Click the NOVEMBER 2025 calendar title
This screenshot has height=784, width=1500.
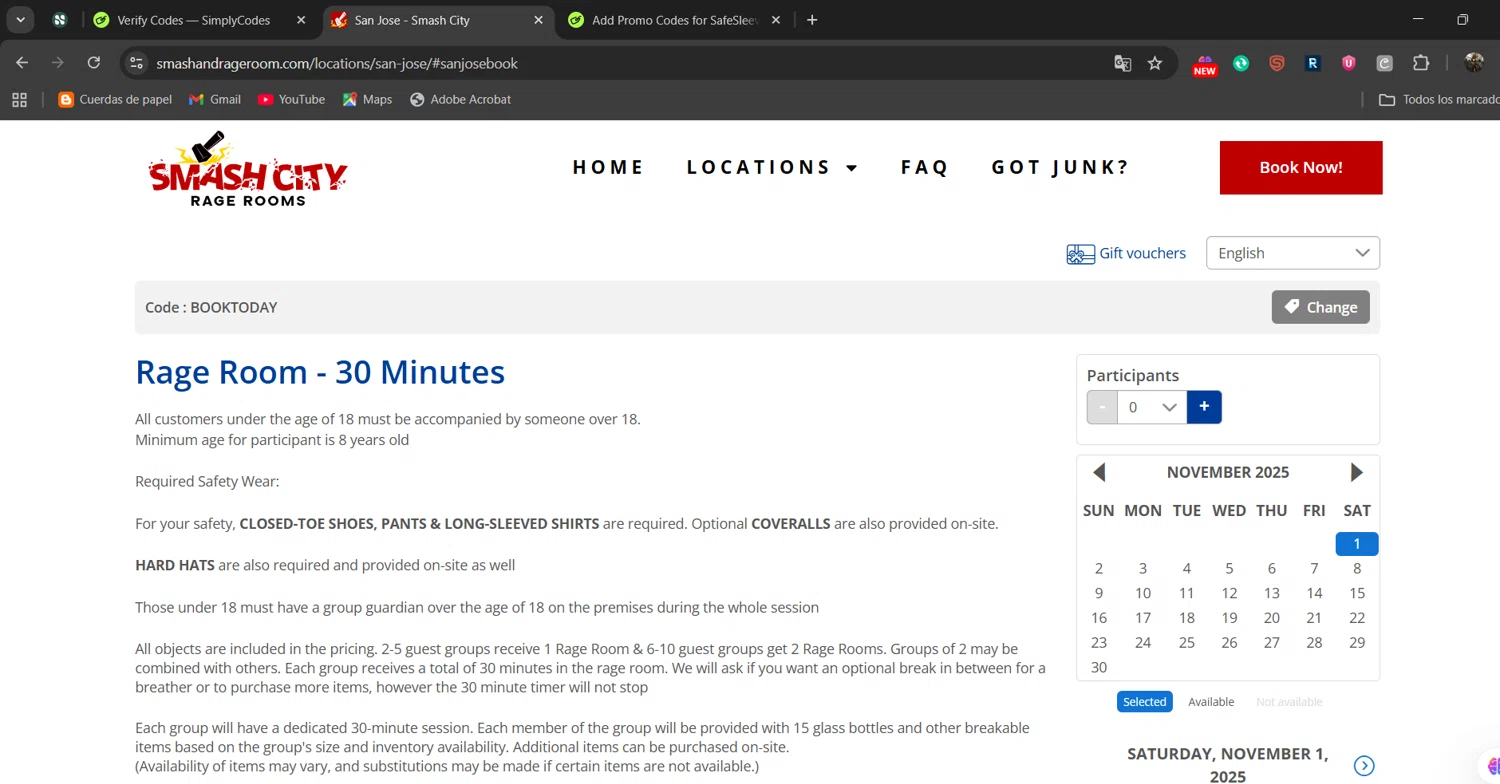(1228, 472)
